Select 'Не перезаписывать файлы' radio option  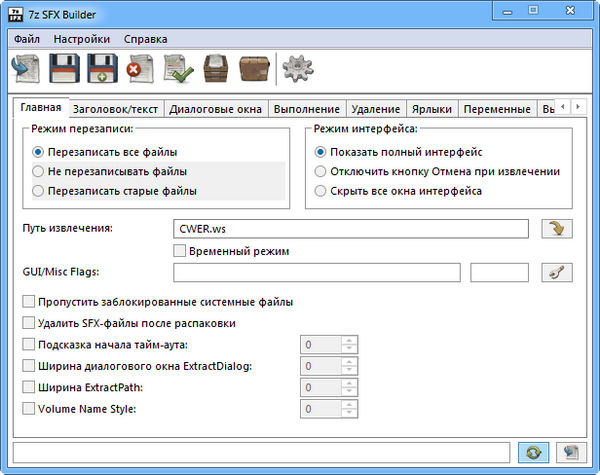click(109, 171)
